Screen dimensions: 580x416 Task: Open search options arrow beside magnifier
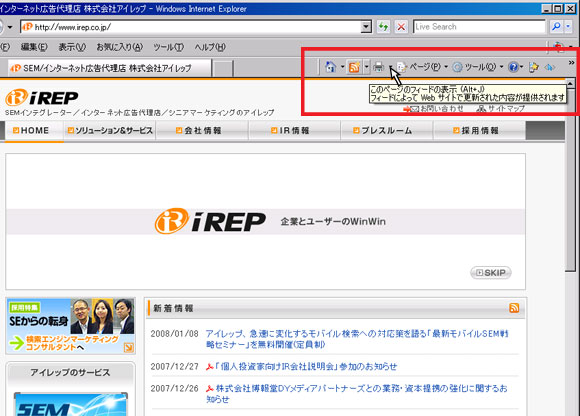[569, 27]
